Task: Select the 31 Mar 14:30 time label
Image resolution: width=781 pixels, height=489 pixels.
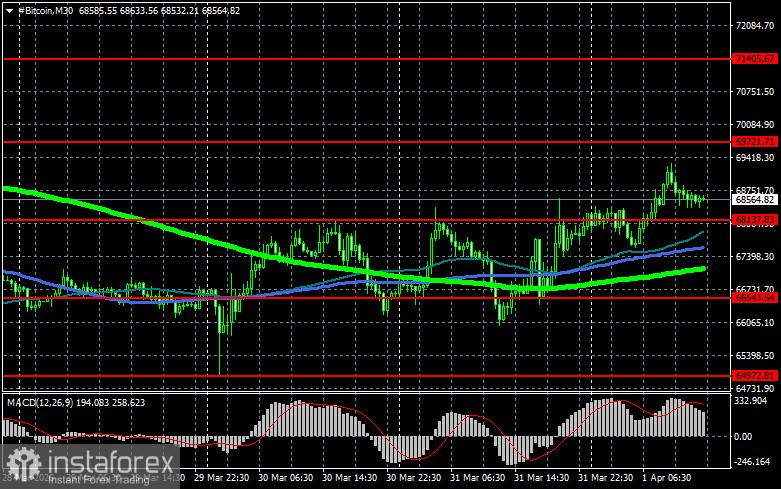Action: point(541,478)
